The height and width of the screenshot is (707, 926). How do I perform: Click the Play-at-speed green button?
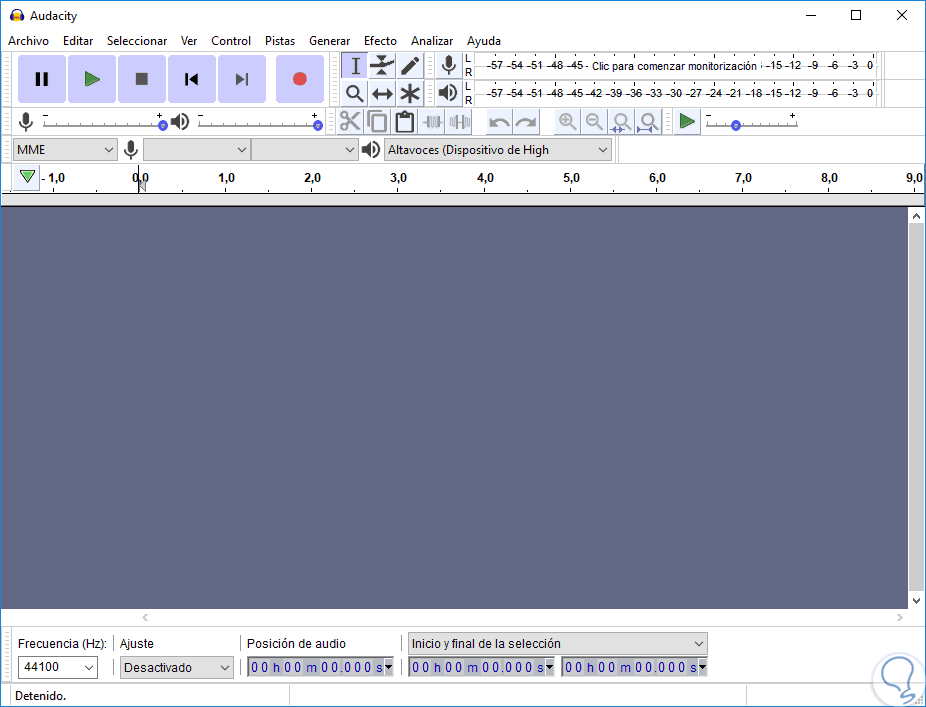(687, 122)
